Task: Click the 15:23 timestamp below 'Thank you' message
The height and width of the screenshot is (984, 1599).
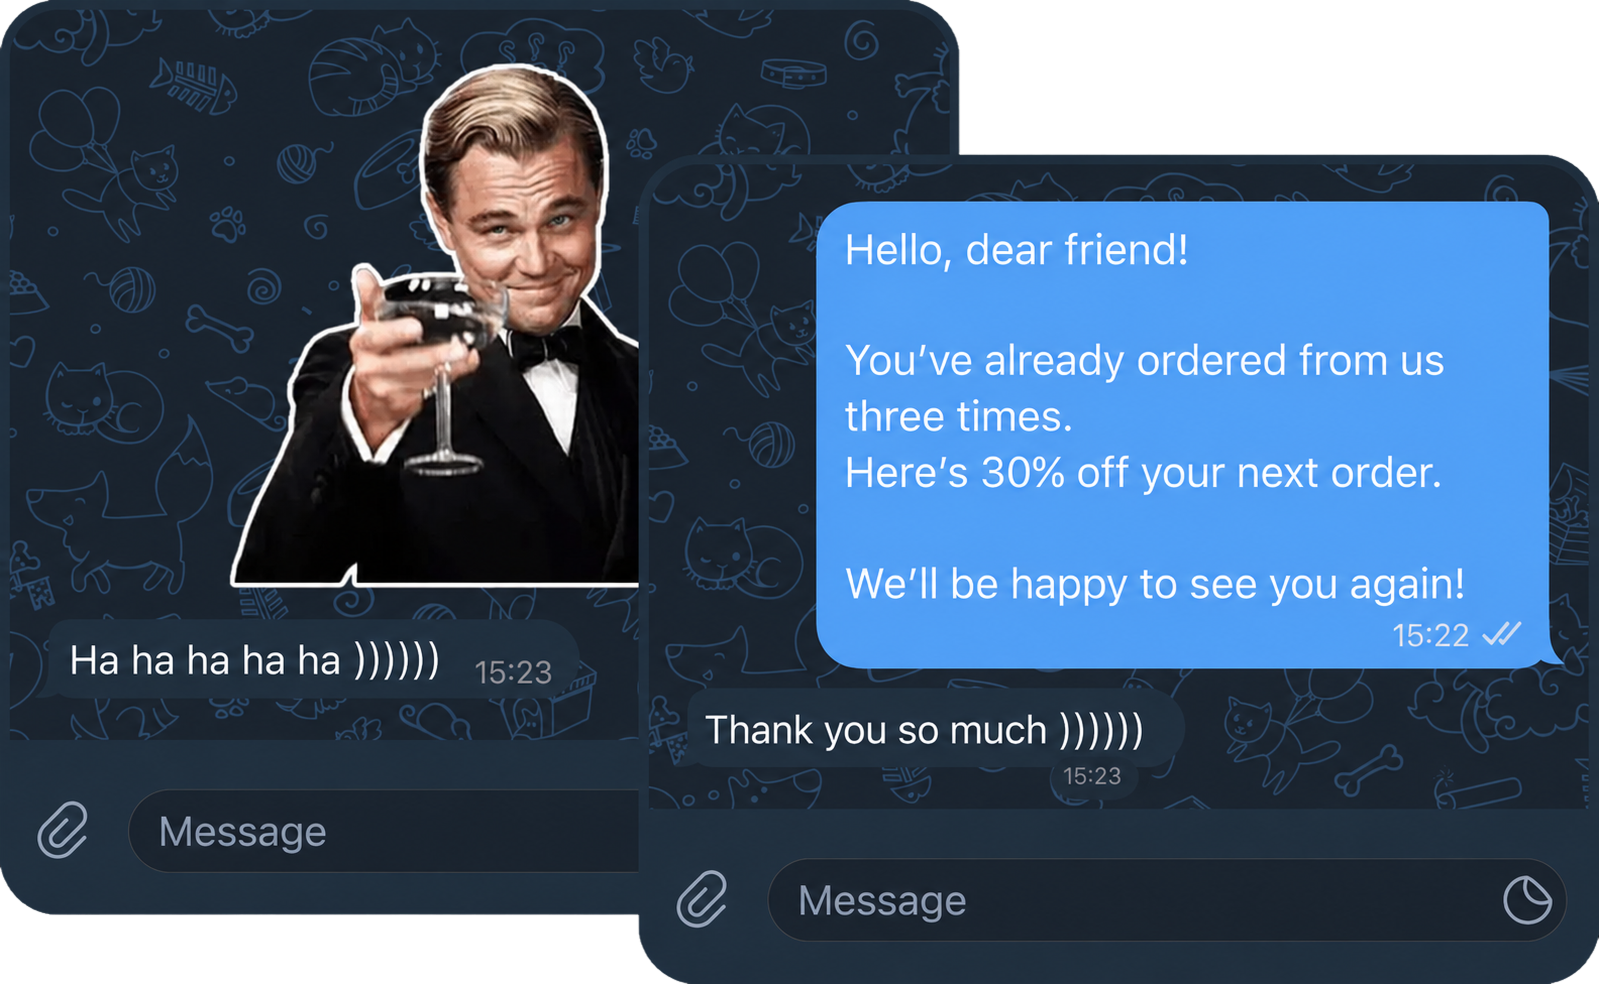Action: point(1092,776)
